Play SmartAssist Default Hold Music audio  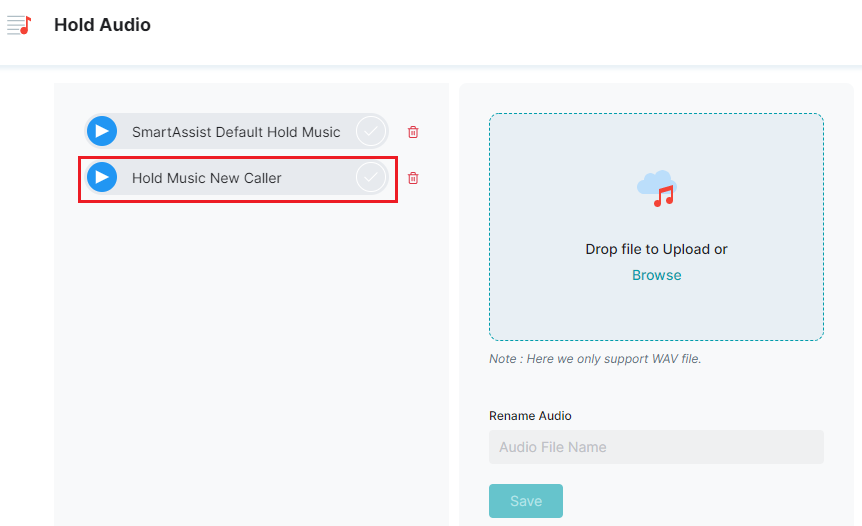[102, 131]
